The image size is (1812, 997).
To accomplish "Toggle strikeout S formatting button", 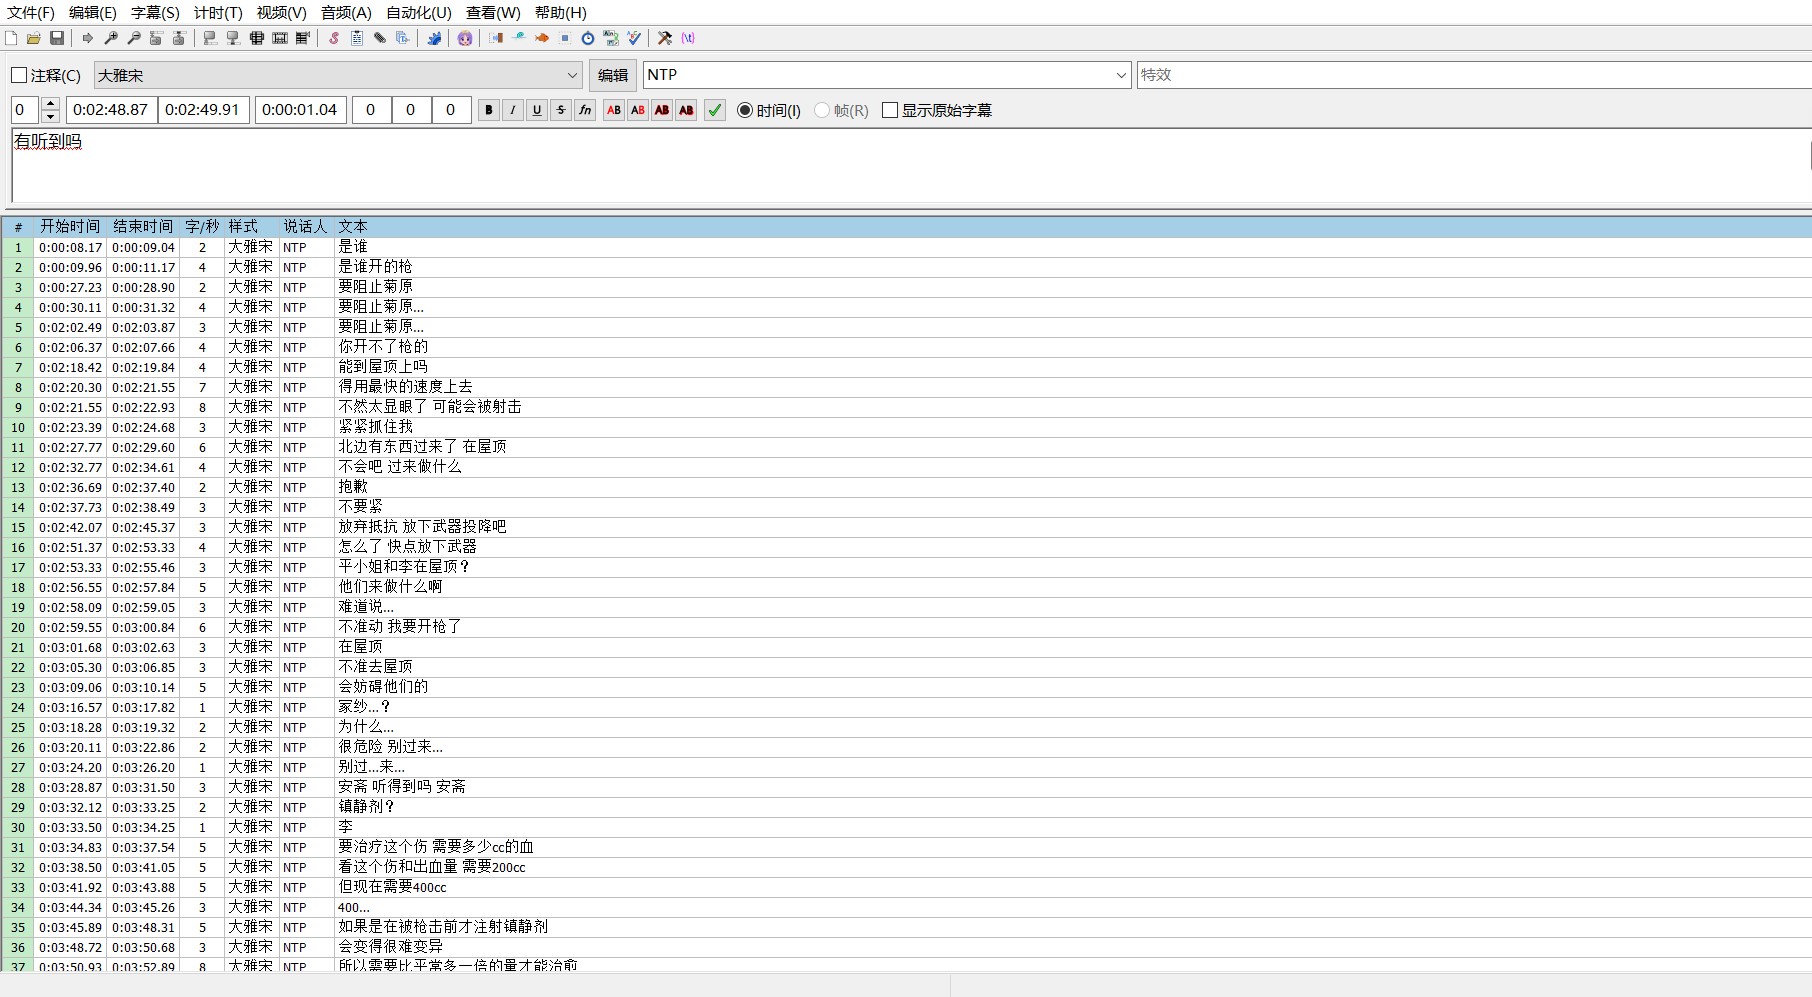I will (x=561, y=110).
